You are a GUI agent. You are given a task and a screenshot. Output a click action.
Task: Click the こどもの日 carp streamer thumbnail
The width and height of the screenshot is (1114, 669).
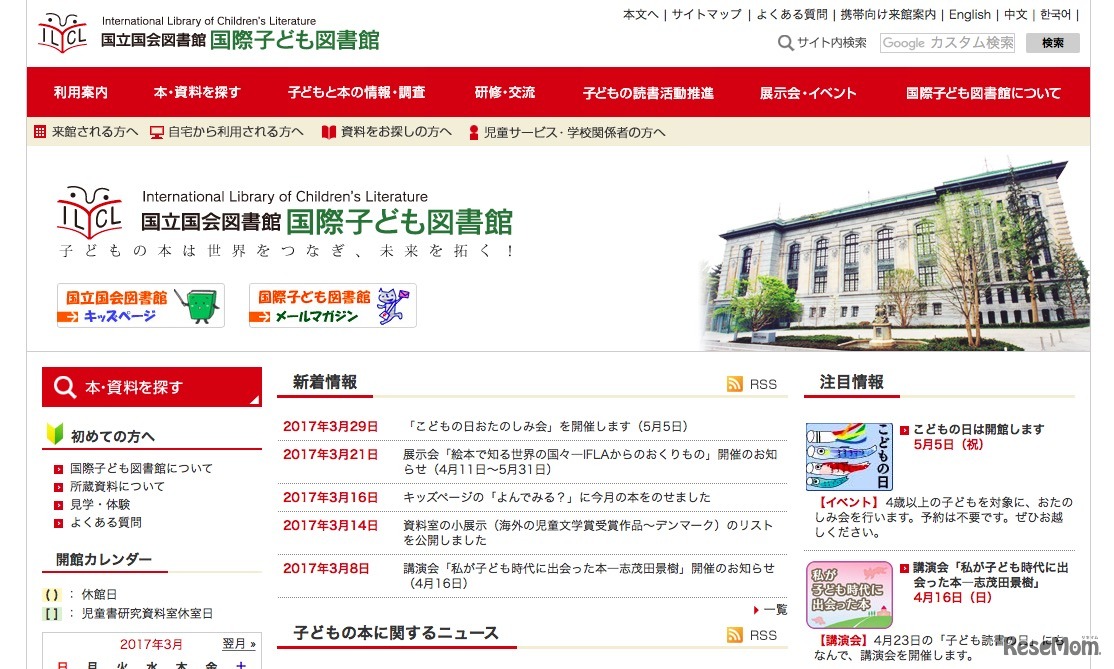coord(849,457)
